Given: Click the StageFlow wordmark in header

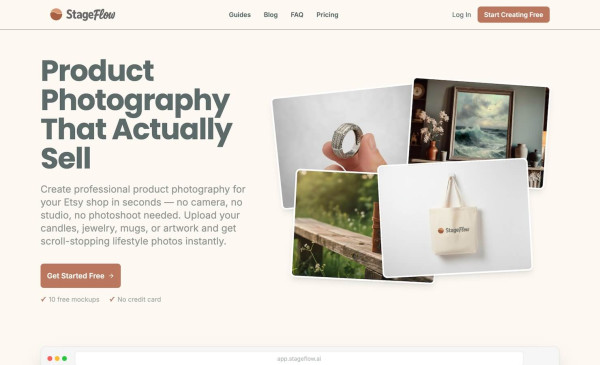Looking at the screenshot, I should coord(91,15).
